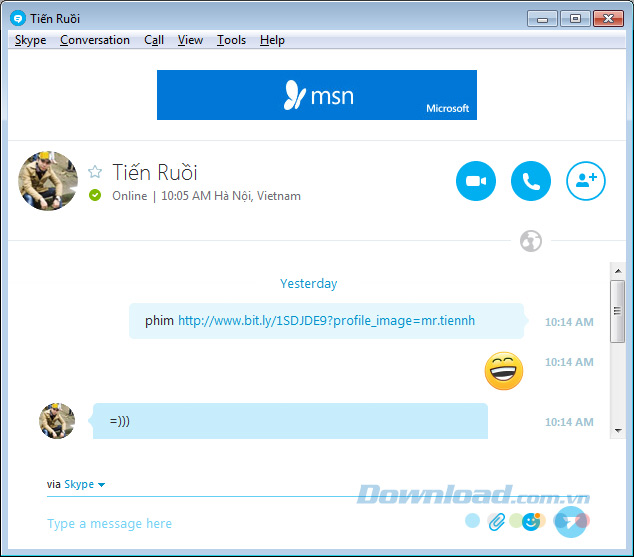Screen dimensions: 634x557
Task: Start a video call with Tiến Ruồi
Action: pos(476,181)
